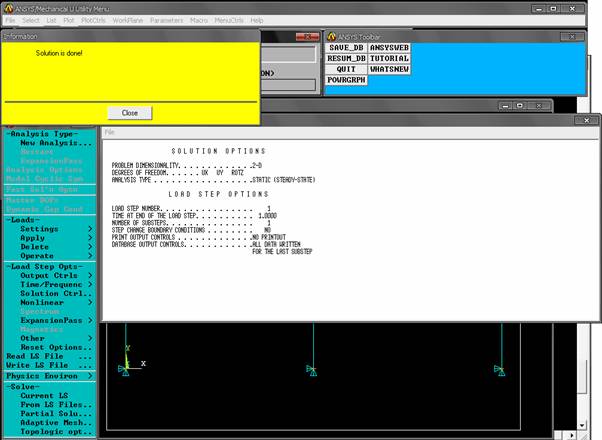
Task: Open the PlotCtrls menu
Action: pyautogui.click(x=93, y=20)
